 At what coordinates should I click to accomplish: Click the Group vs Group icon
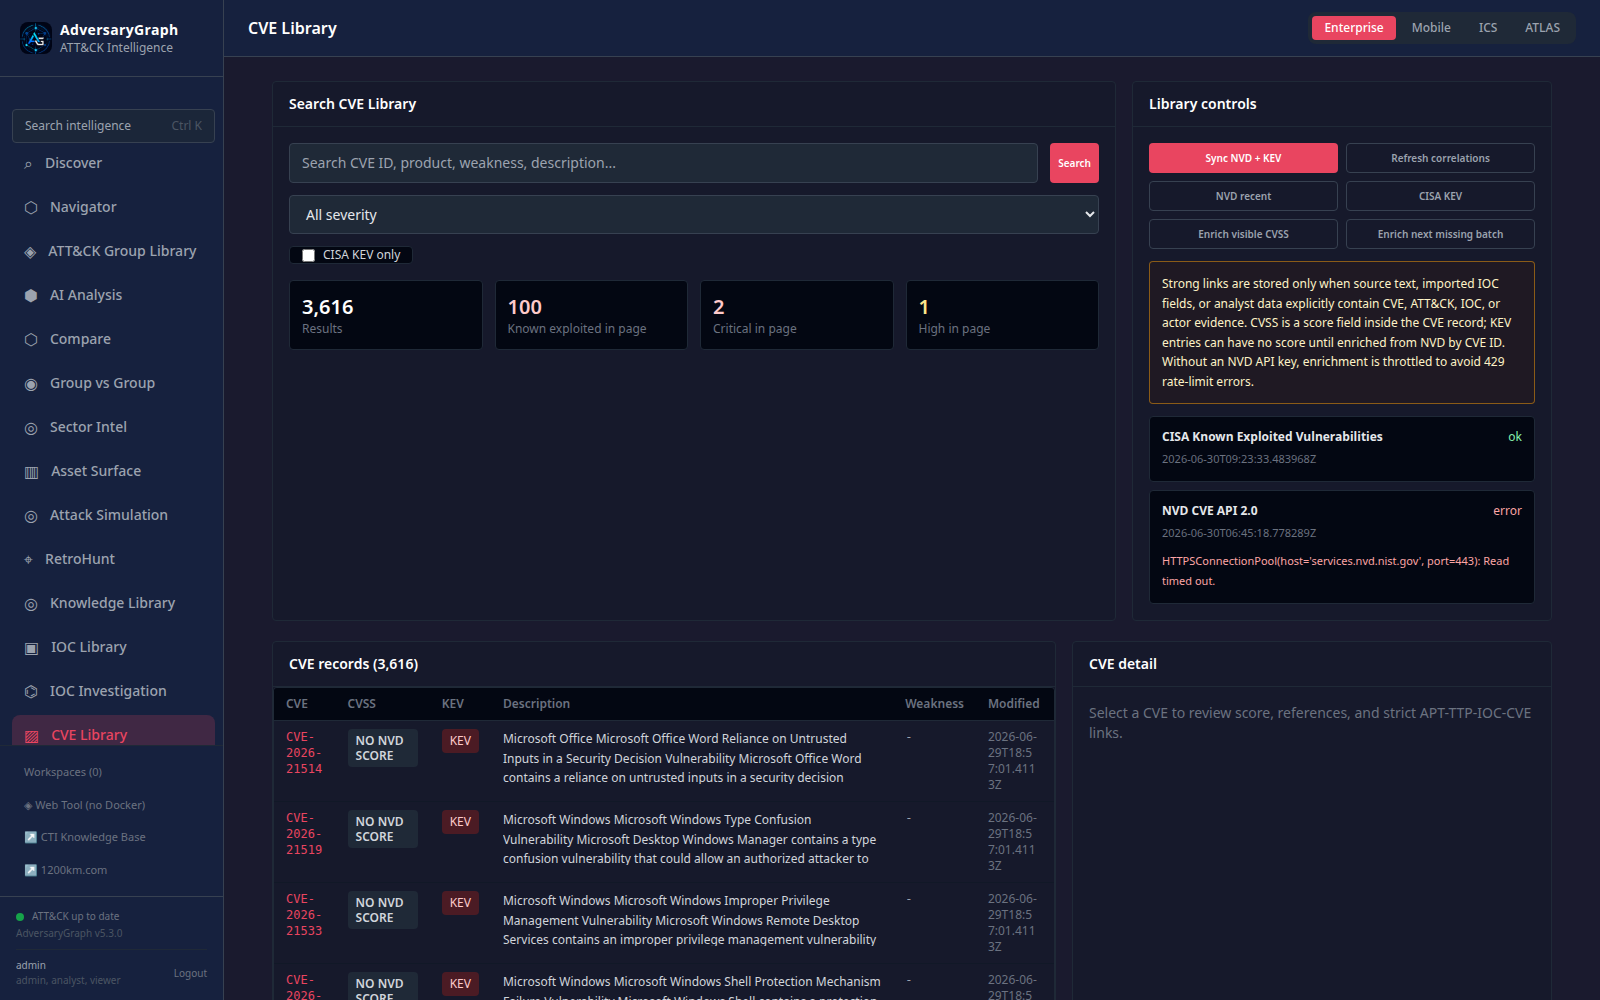[31, 384]
